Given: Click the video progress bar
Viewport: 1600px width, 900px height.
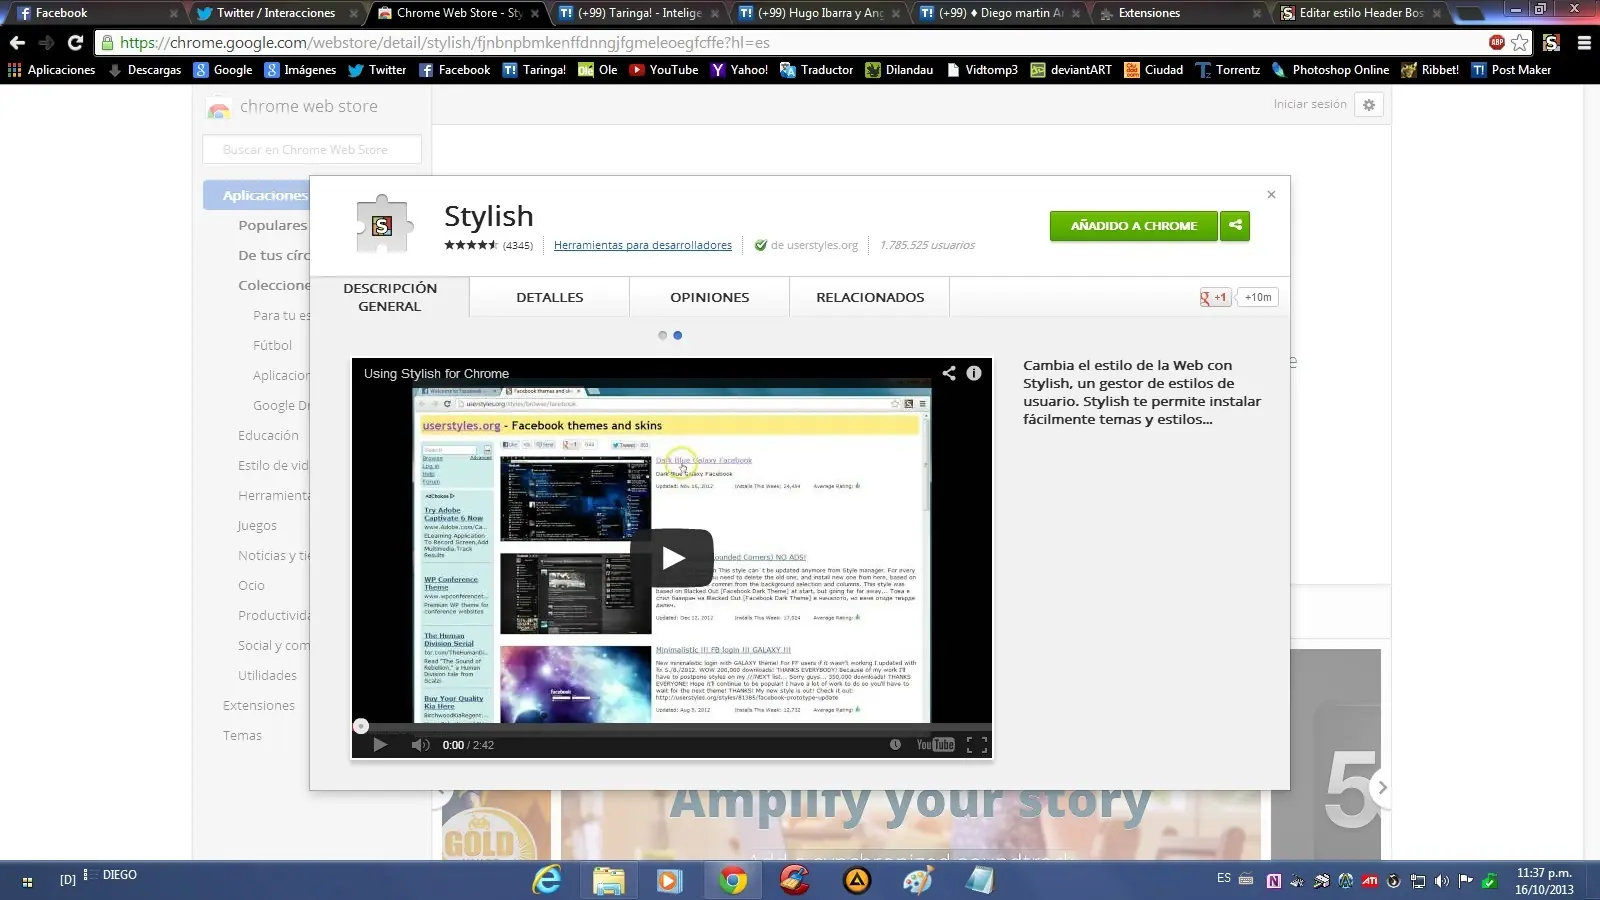Looking at the screenshot, I should pos(671,727).
